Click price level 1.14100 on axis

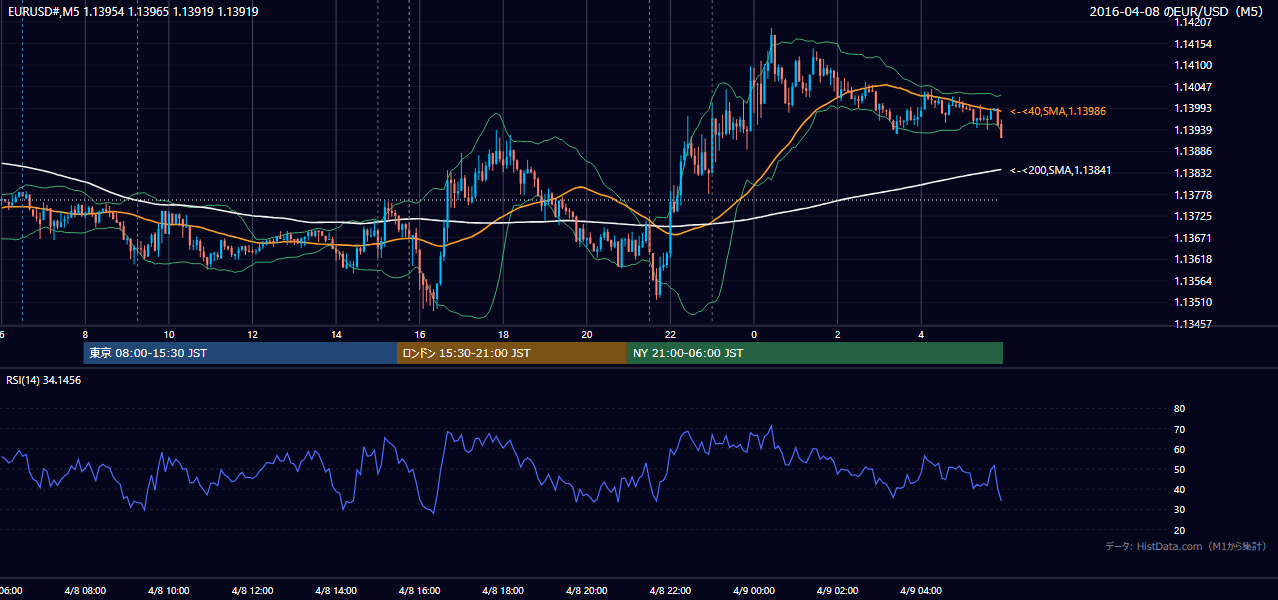(x=1193, y=66)
